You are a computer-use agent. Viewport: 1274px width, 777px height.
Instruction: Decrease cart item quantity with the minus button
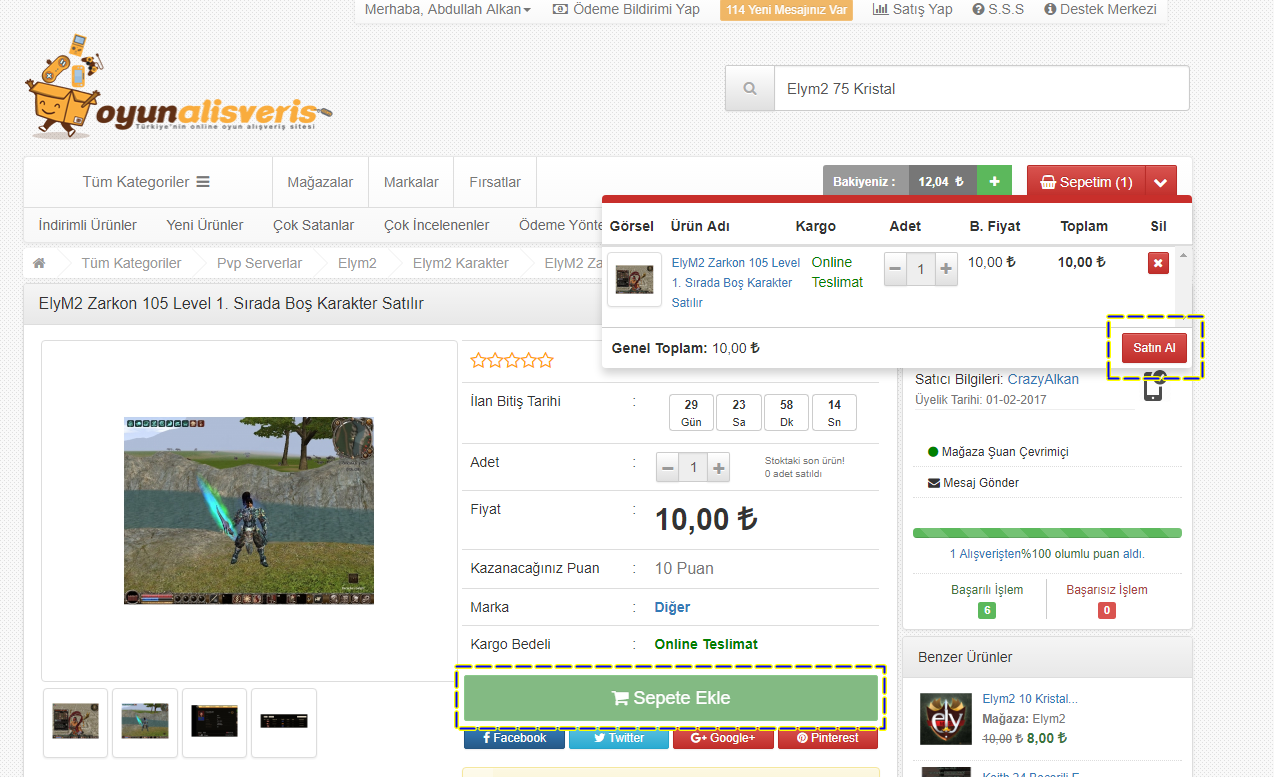point(895,269)
